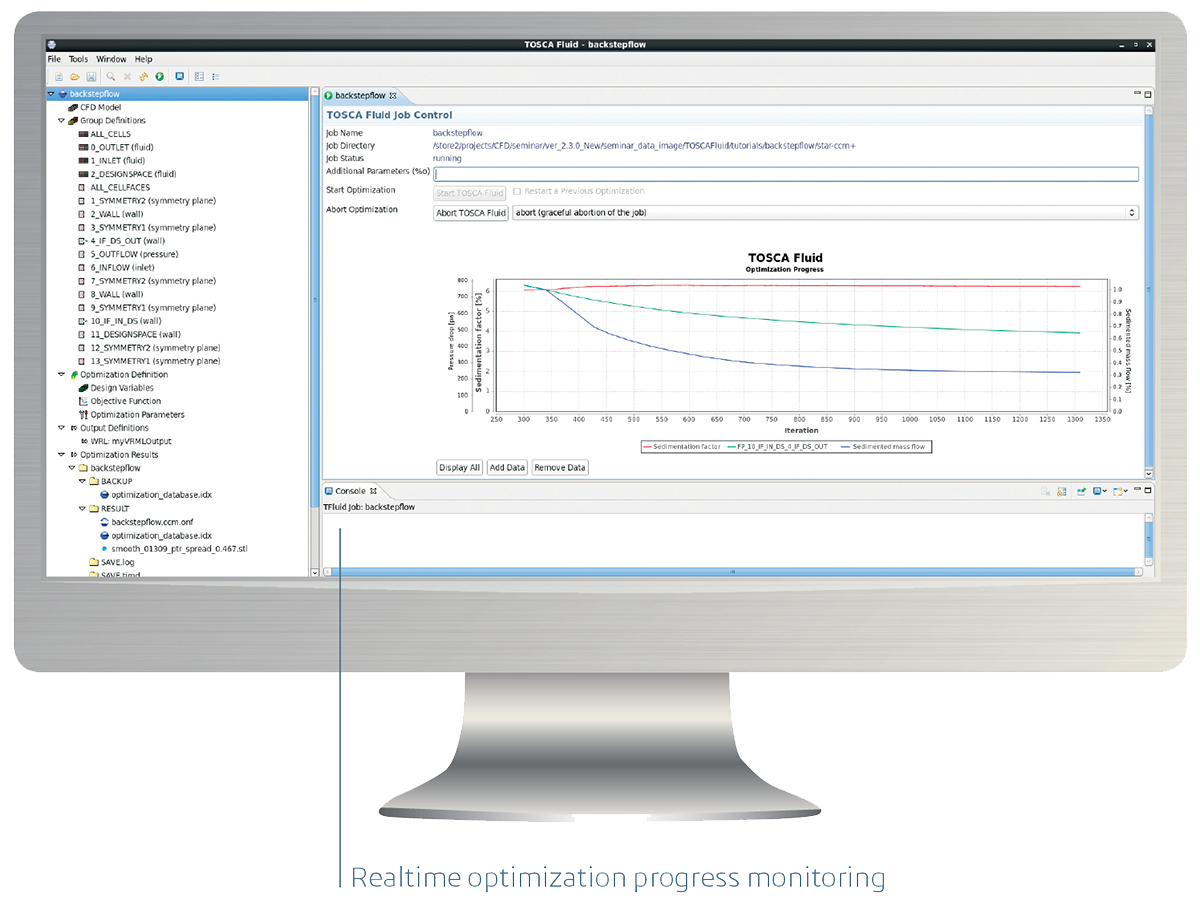Click the magnifying glass search toolbar icon
1200x900 pixels.
coord(111,77)
